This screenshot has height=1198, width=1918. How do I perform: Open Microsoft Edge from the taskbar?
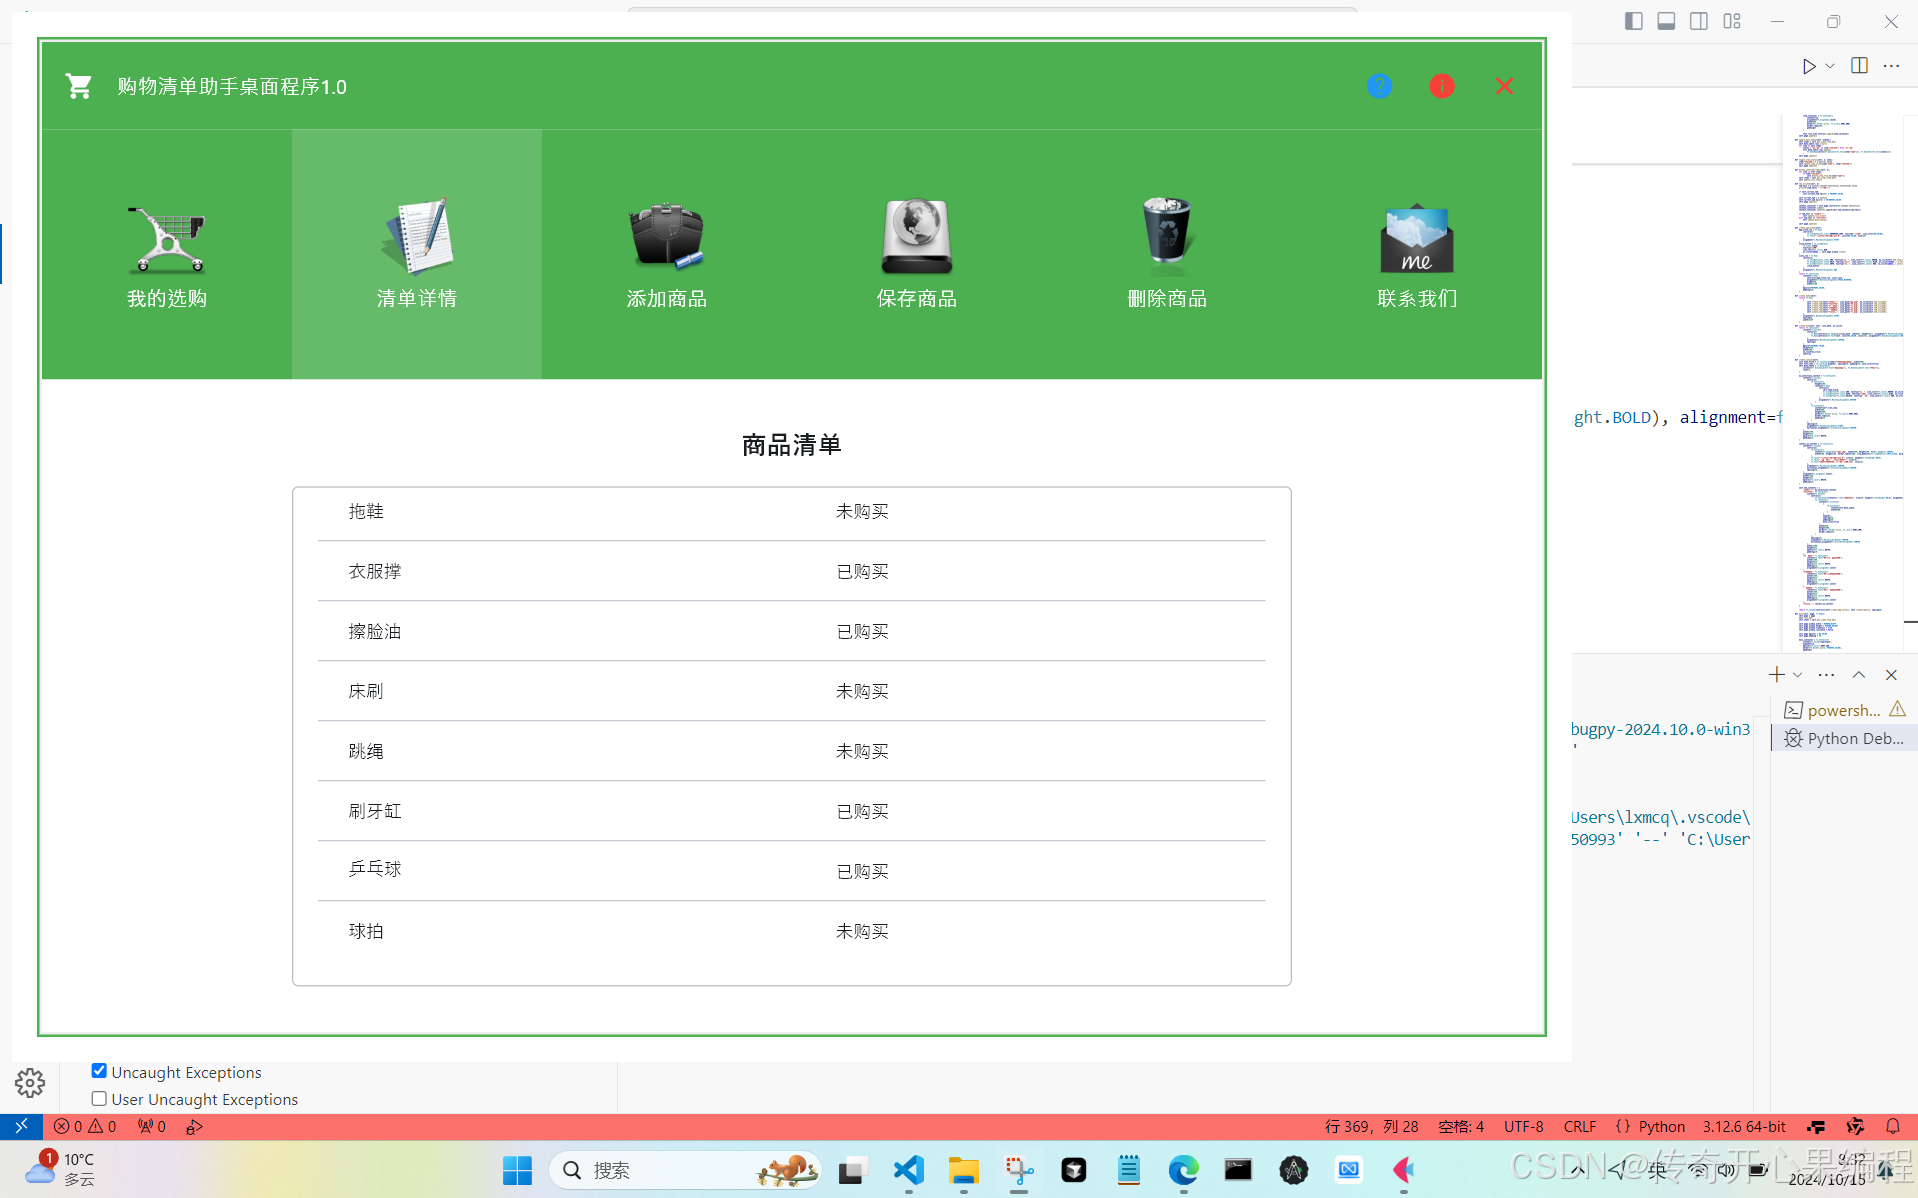(1183, 1170)
